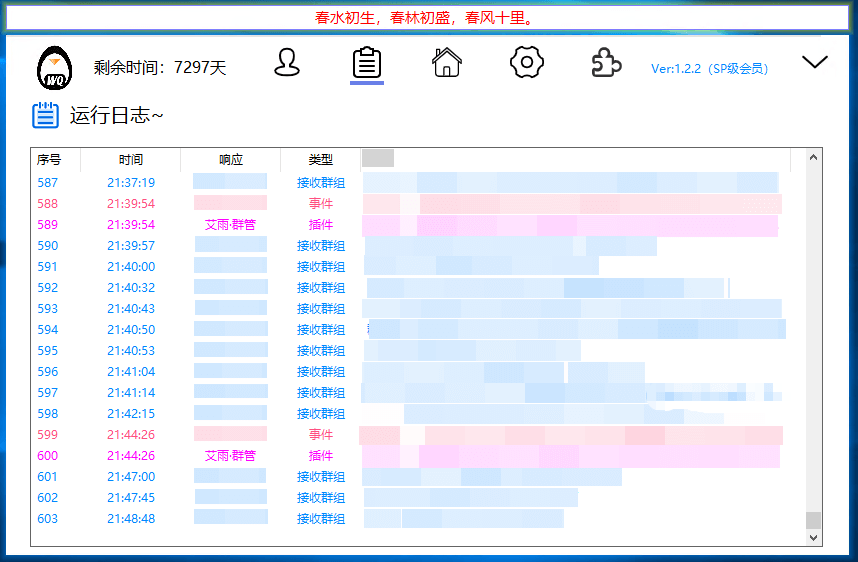This screenshot has width=858, height=562.
Task: Click the run log notepad heading icon
Action: 46,115
